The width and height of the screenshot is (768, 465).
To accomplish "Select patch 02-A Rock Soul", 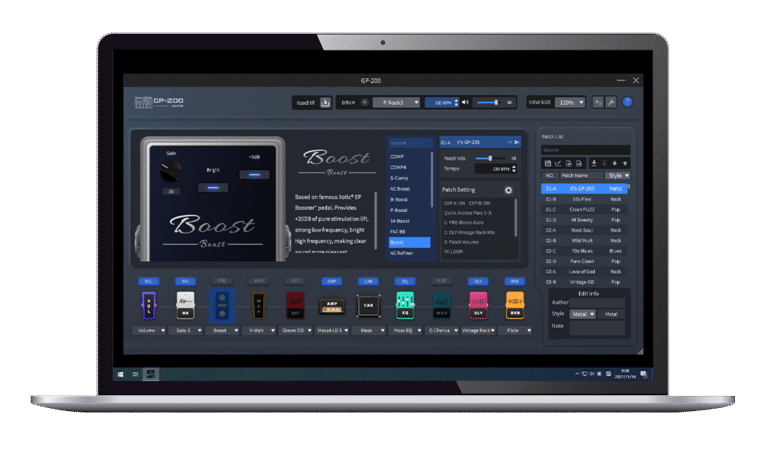I will pyautogui.click(x=584, y=230).
